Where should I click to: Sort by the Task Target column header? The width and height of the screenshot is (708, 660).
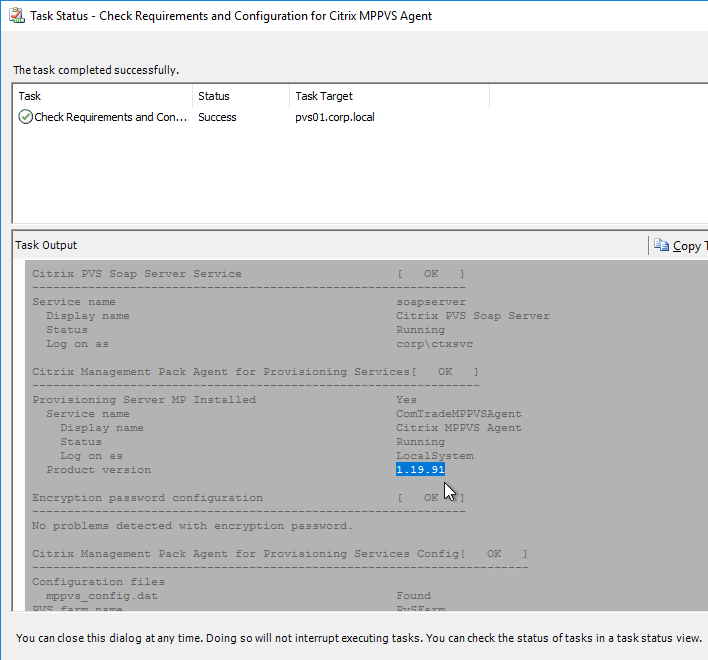point(389,96)
